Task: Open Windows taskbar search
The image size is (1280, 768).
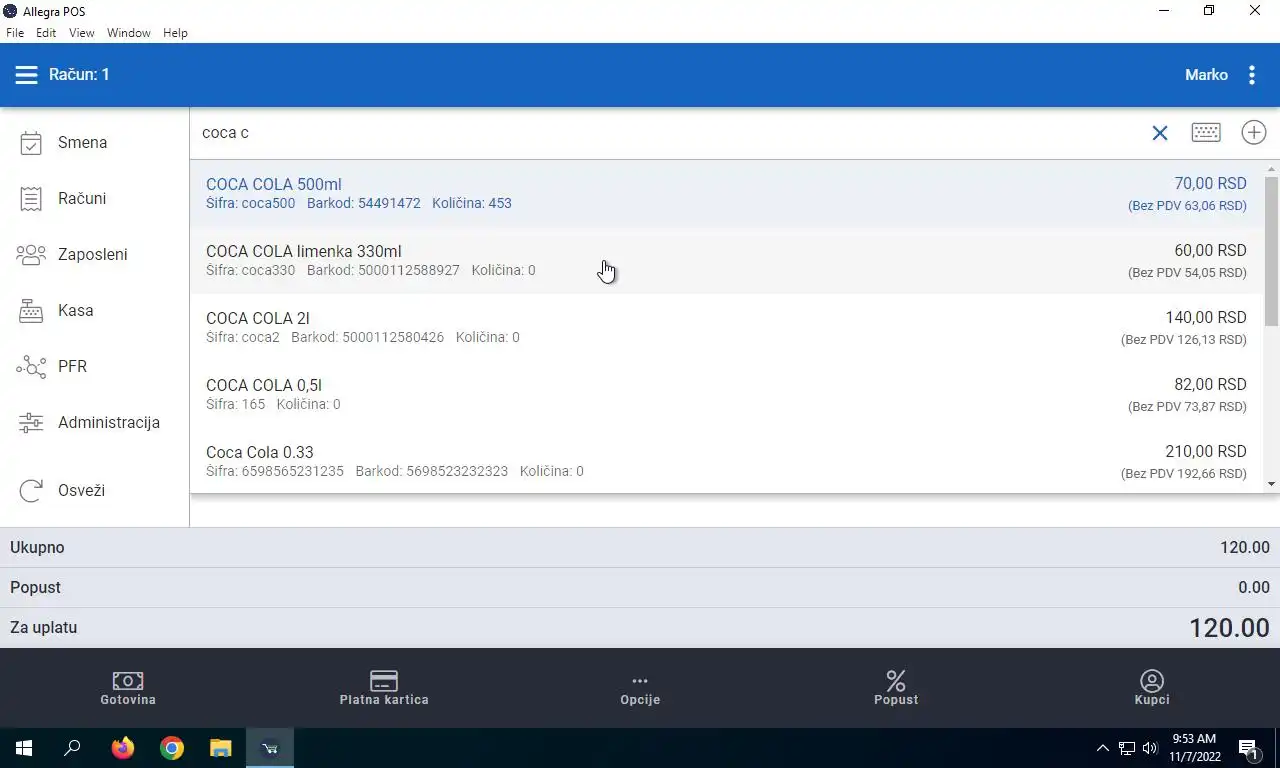Action: click(72, 748)
